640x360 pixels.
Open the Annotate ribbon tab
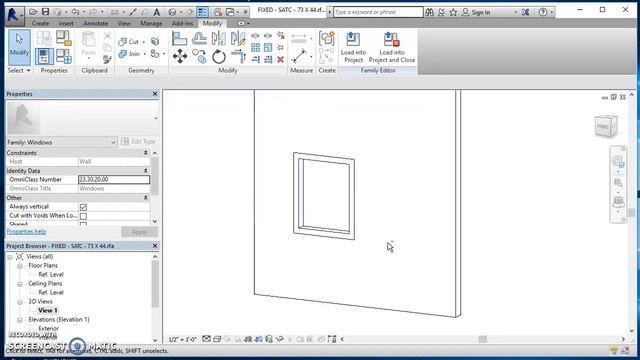click(96, 23)
